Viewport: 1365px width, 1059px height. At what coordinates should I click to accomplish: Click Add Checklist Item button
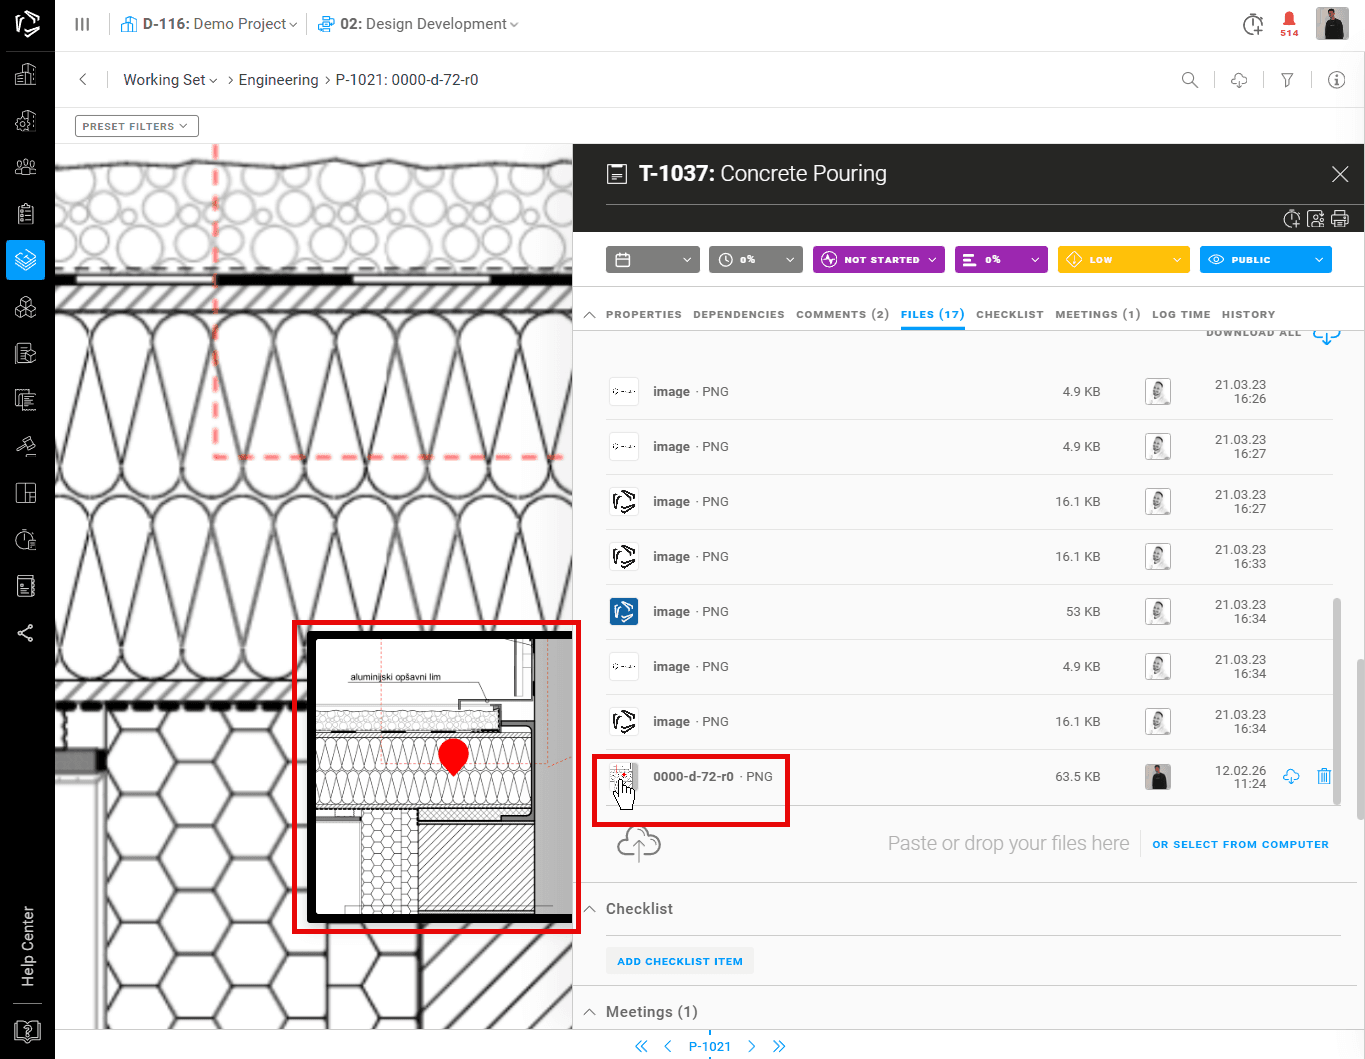pyautogui.click(x=679, y=961)
